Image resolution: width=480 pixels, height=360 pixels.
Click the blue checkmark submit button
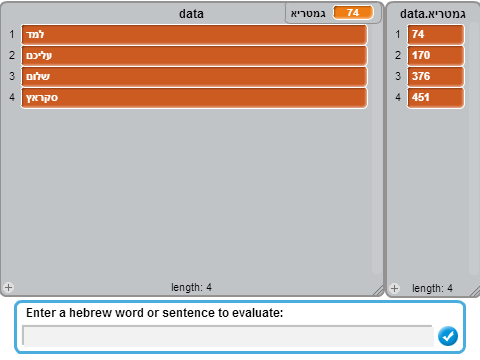click(448, 336)
